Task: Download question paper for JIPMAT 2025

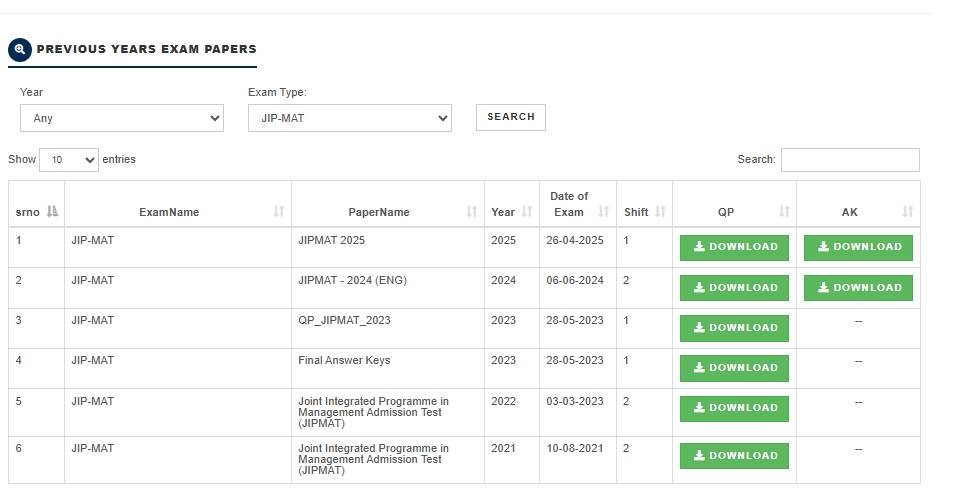Action: point(734,248)
